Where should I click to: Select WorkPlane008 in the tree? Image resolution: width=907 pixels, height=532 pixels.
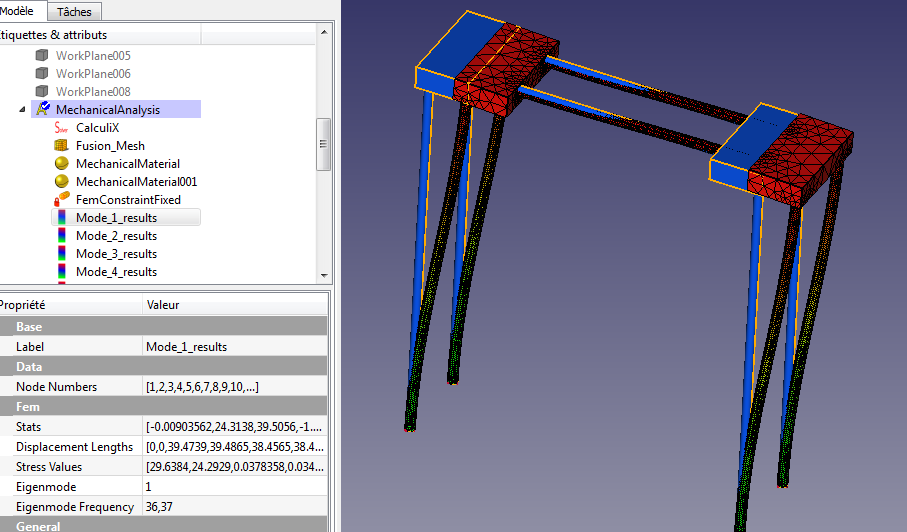point(93,91)
